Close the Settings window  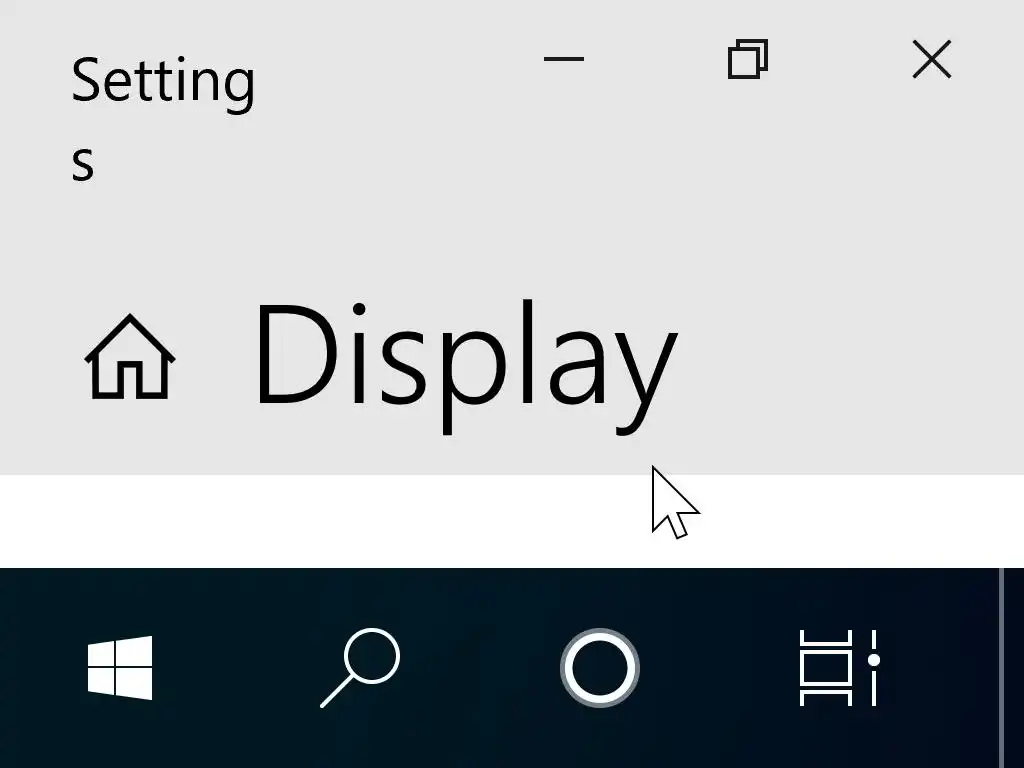932,59
